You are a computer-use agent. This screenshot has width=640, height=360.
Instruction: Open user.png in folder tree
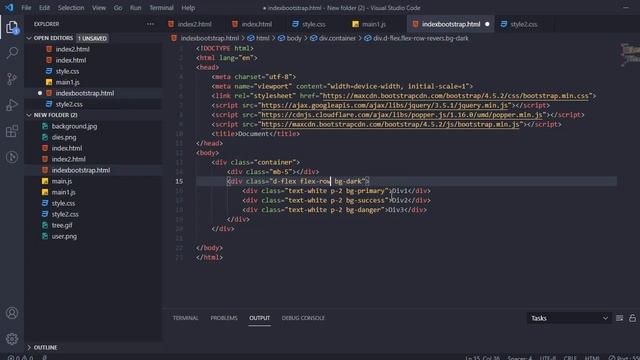[x=64, y=236]
